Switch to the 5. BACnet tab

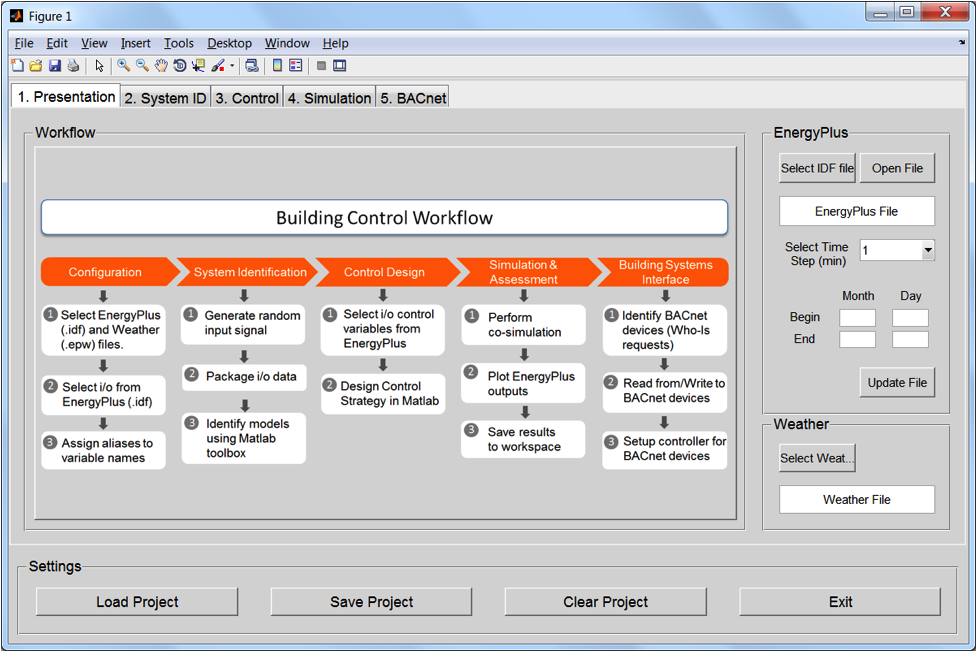coord(413,98)
